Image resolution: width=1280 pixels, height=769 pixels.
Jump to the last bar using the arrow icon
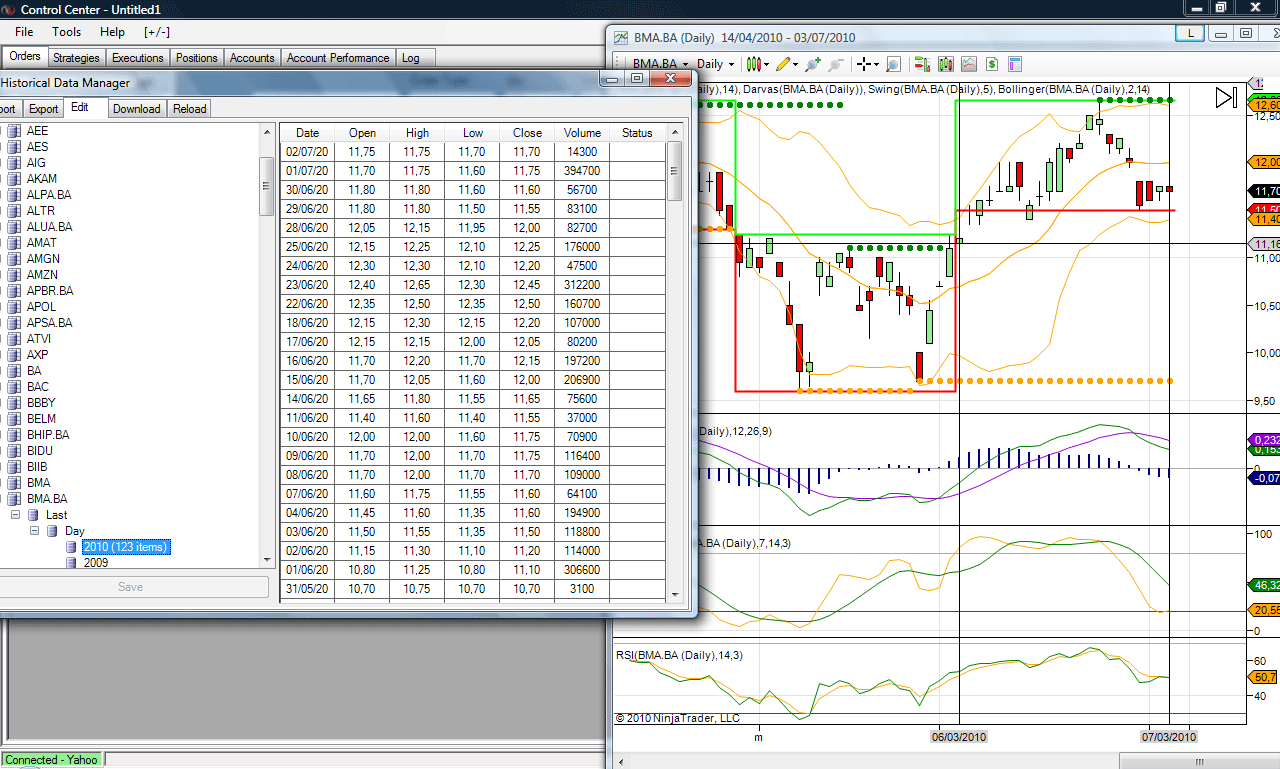(x=1226, y=98)
